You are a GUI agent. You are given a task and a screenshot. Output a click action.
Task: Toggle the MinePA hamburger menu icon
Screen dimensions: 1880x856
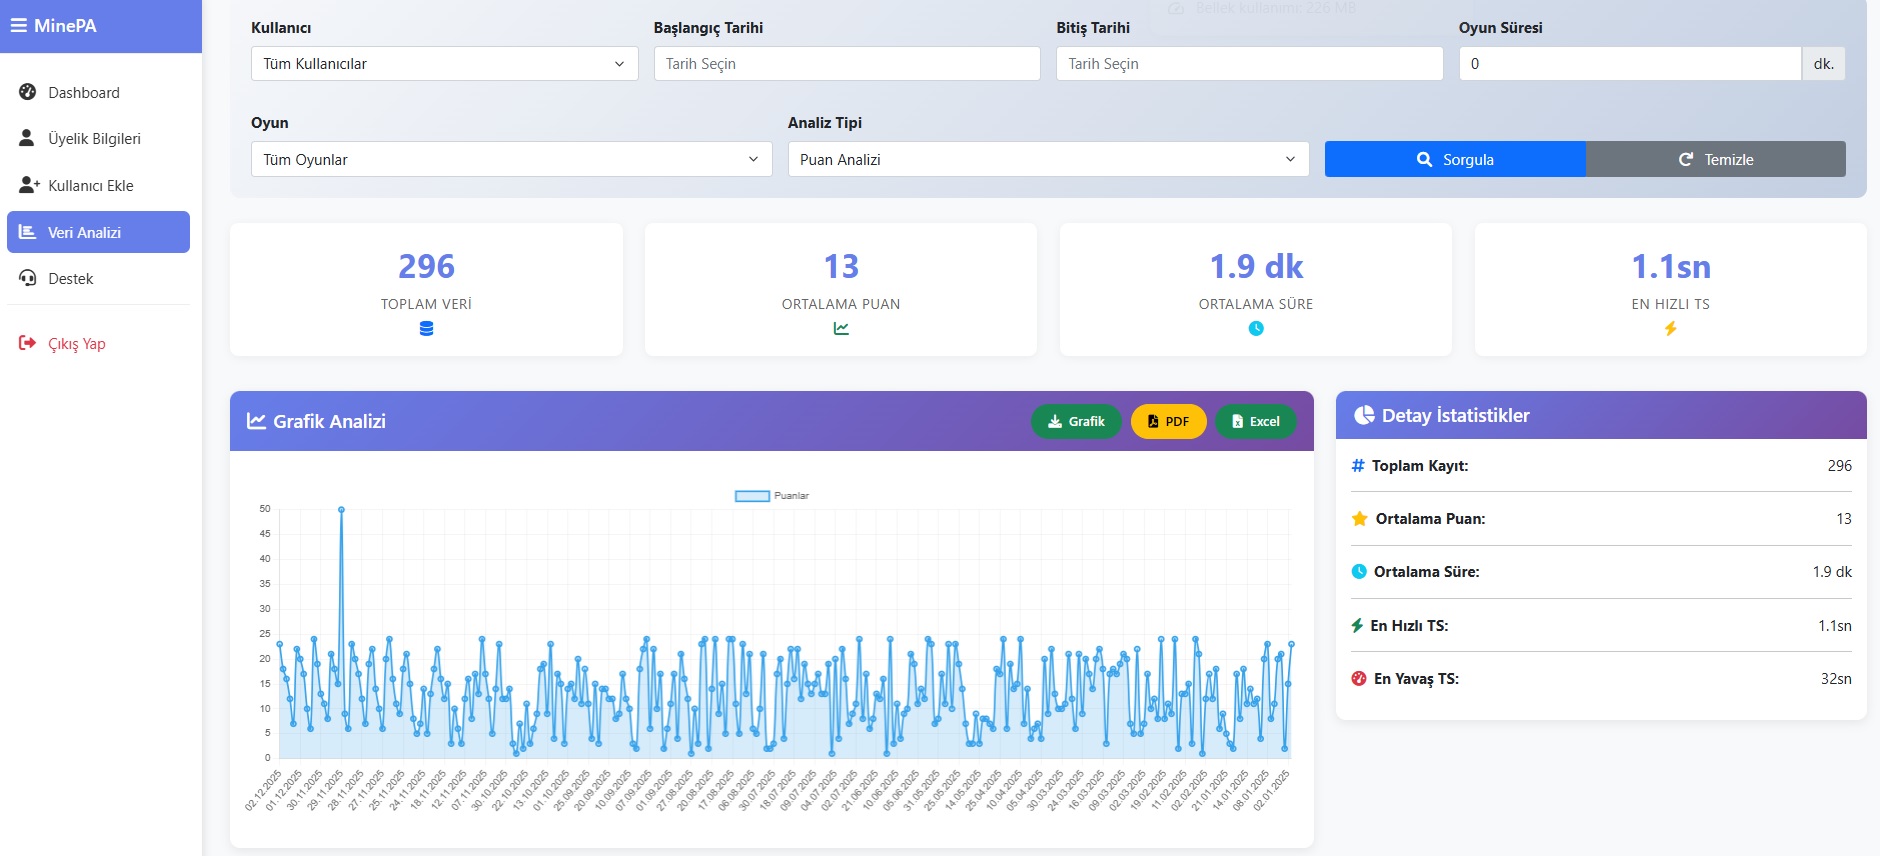(x=19, y=26)
